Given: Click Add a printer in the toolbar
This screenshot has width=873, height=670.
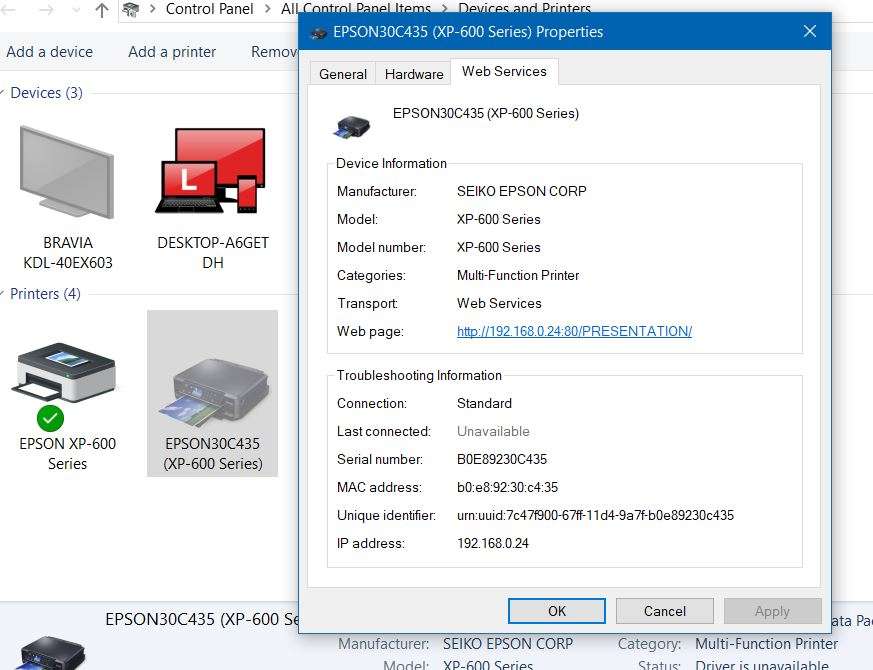Looking at the screenshot, I should coord(172,52).
